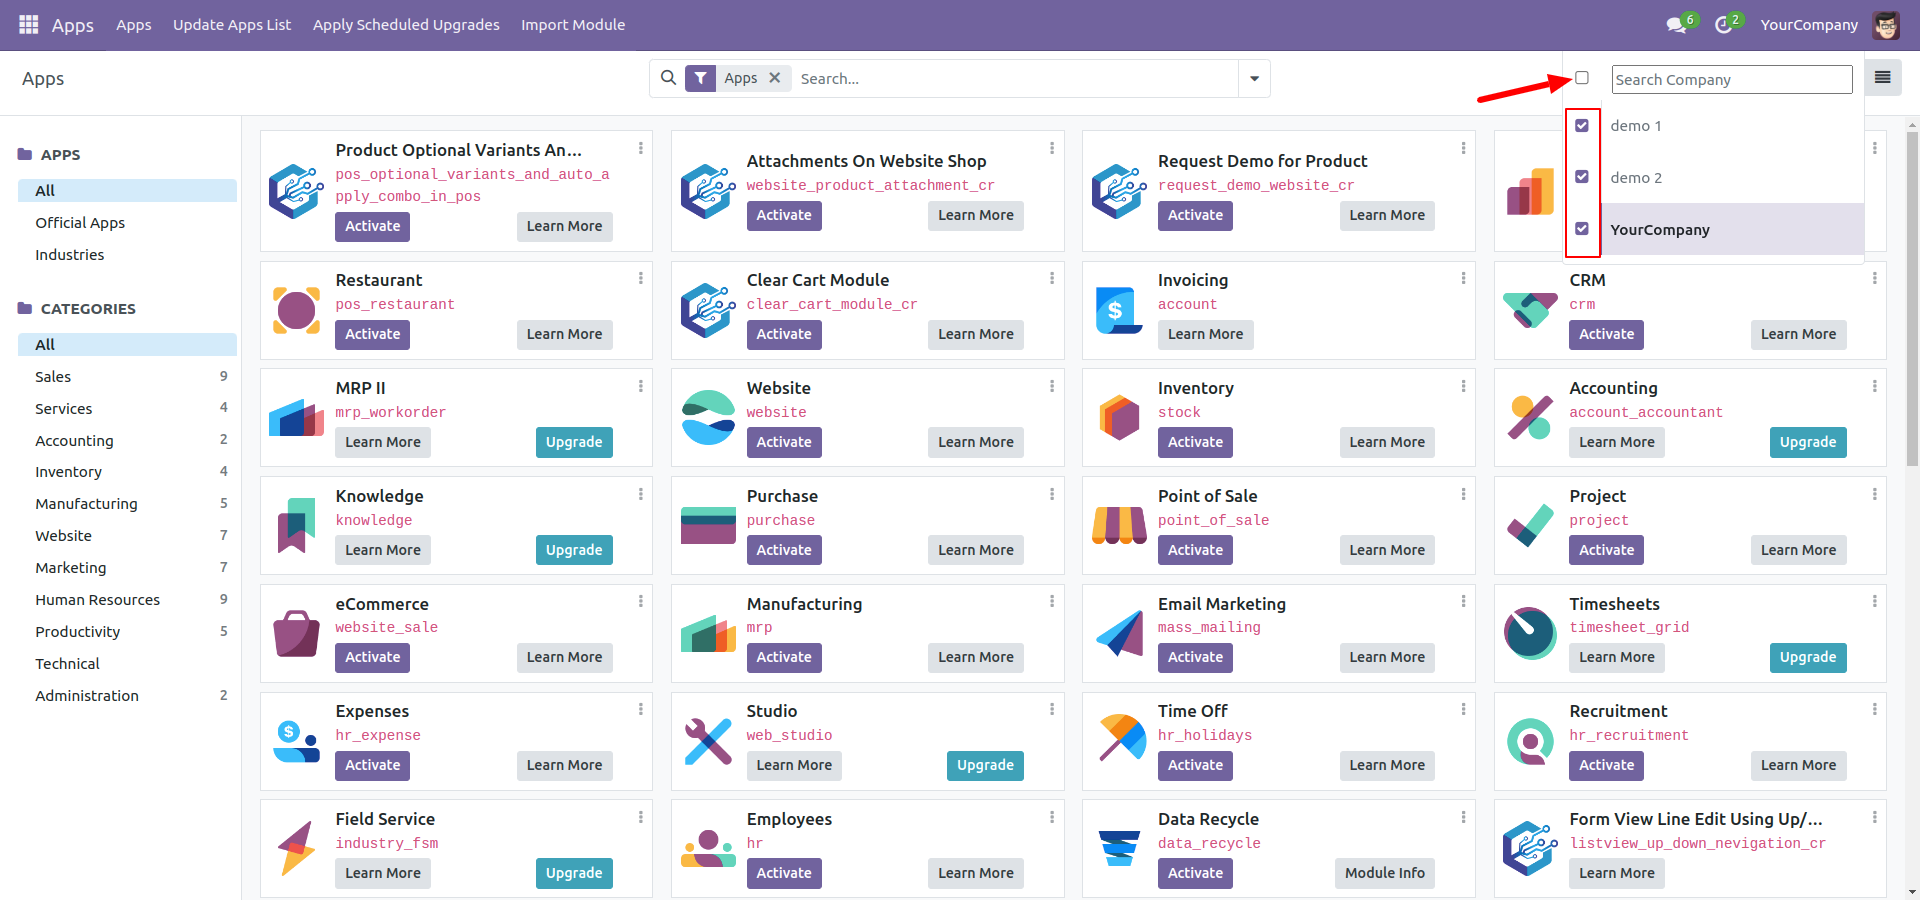
Task: Click the Knowledge app icon
Action: (296, 527)
